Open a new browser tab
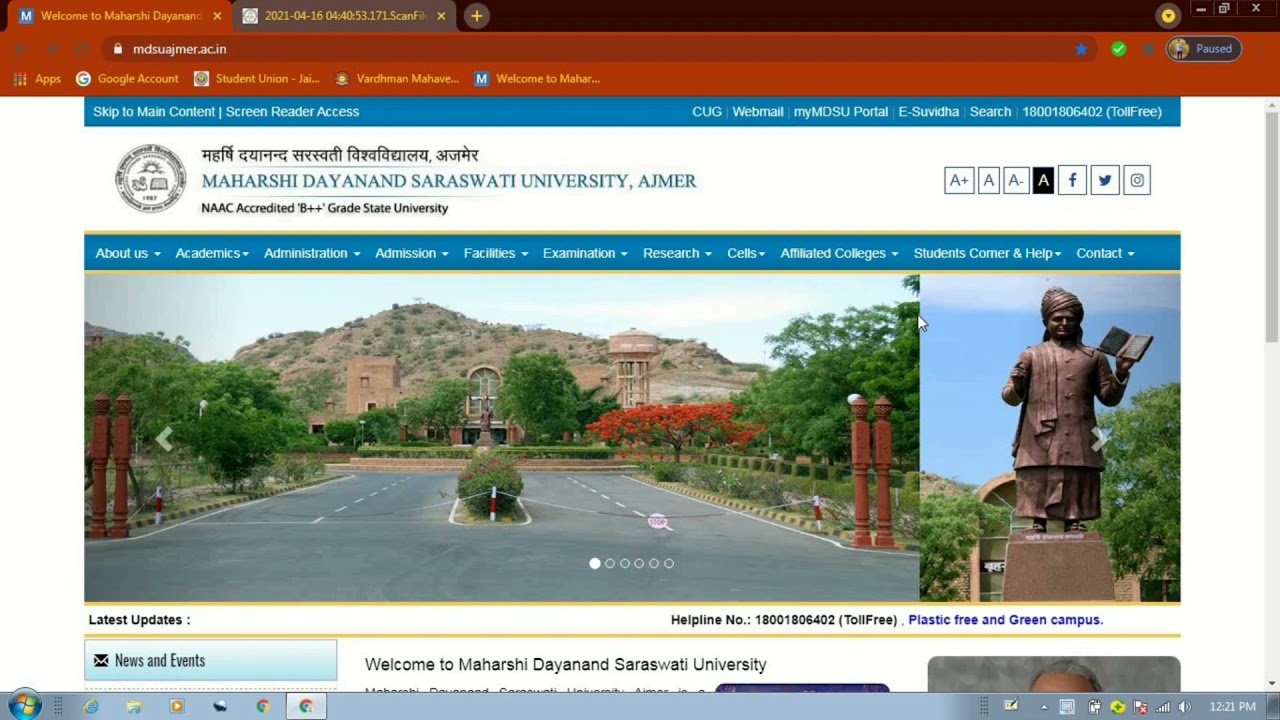 [x=476, y=16]
